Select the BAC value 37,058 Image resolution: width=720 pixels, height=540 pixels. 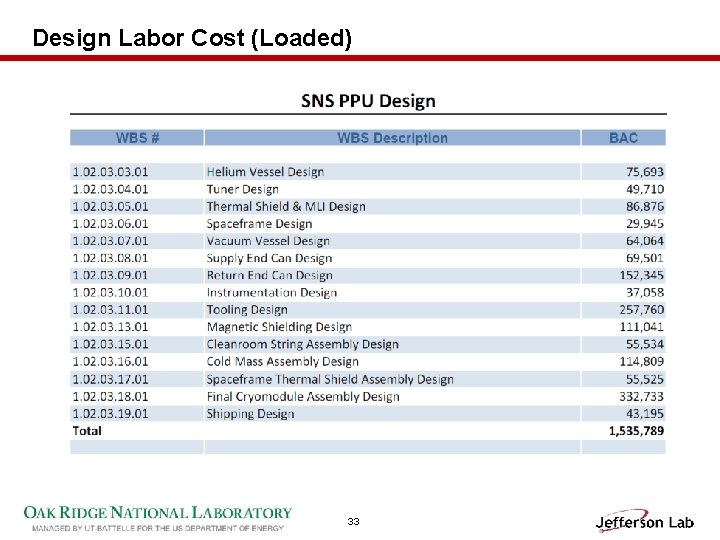pyautogui.click(x=645, y=292)
